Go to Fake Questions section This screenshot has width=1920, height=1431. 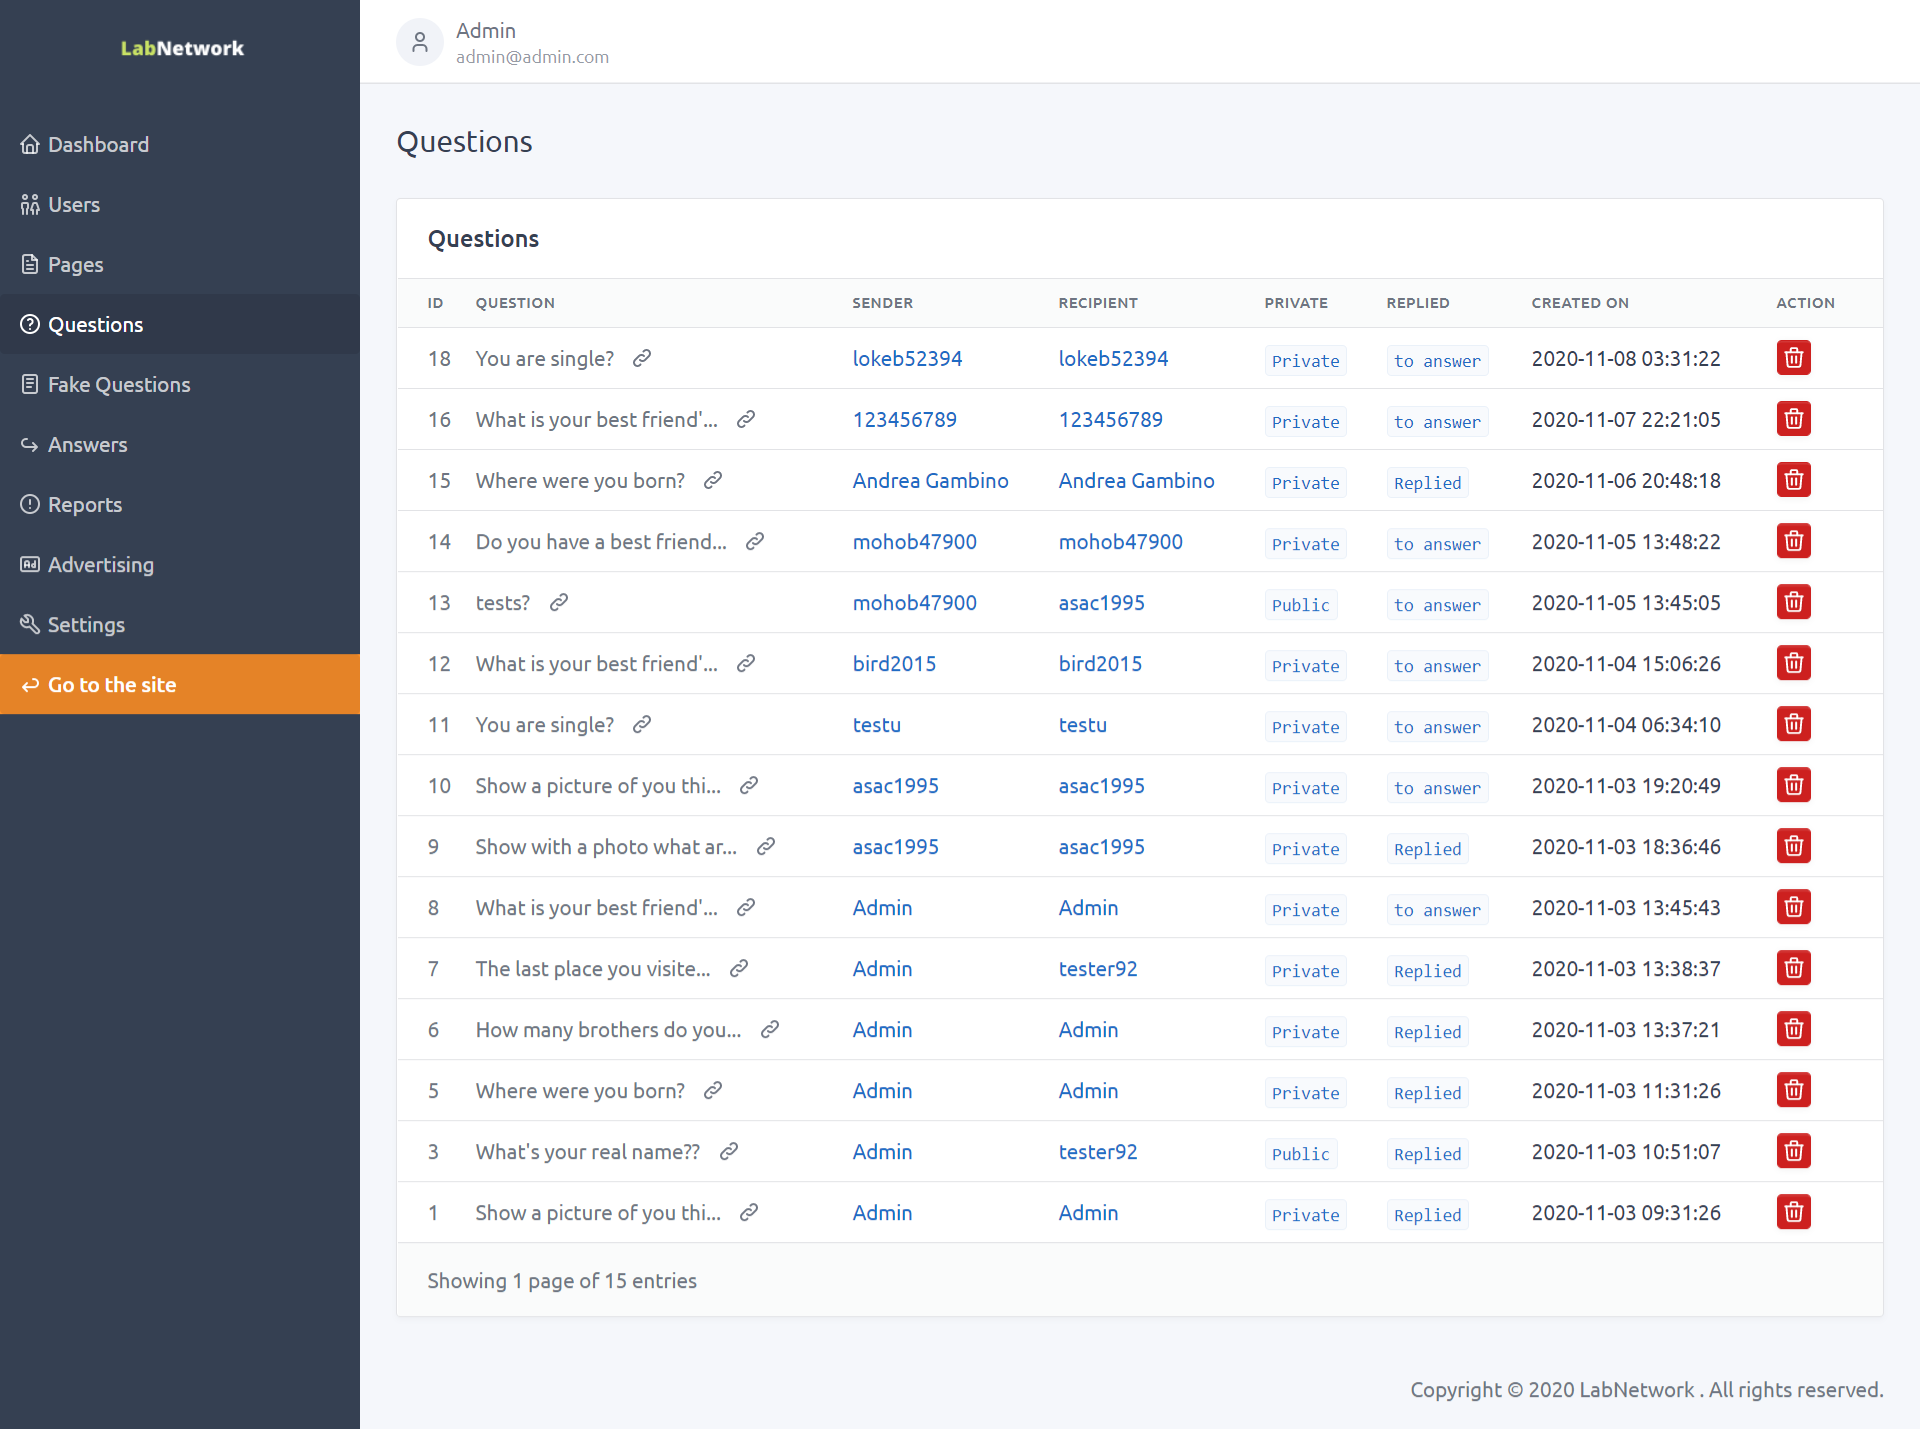(118, 385)
